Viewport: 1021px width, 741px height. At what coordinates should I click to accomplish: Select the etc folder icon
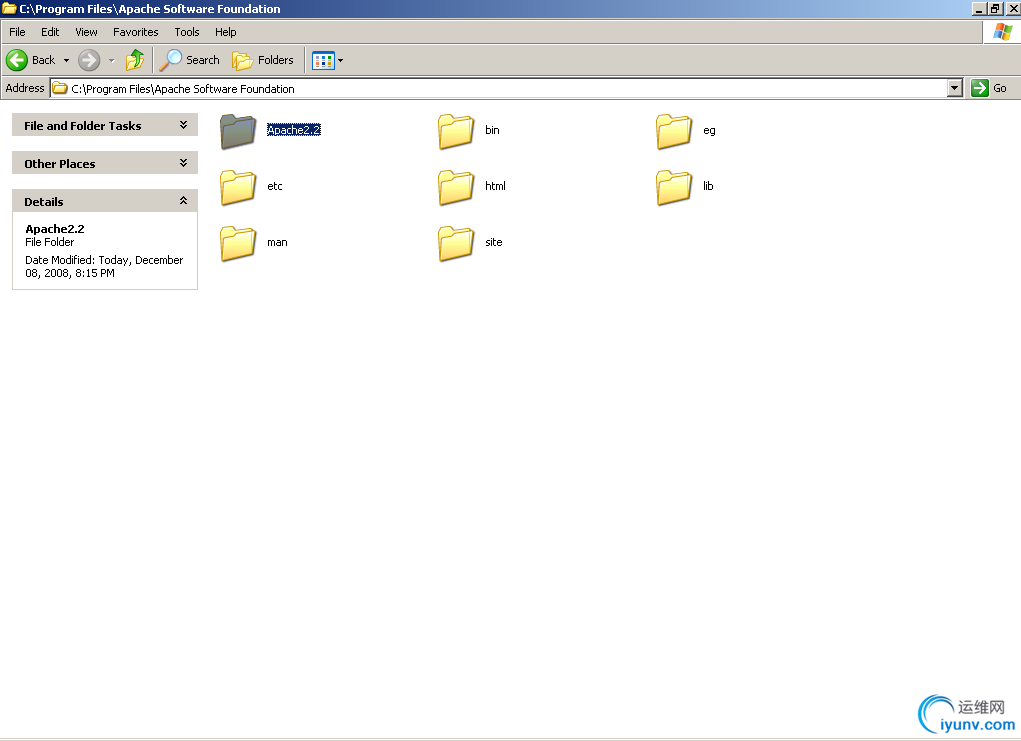click(x=238, y=187)
